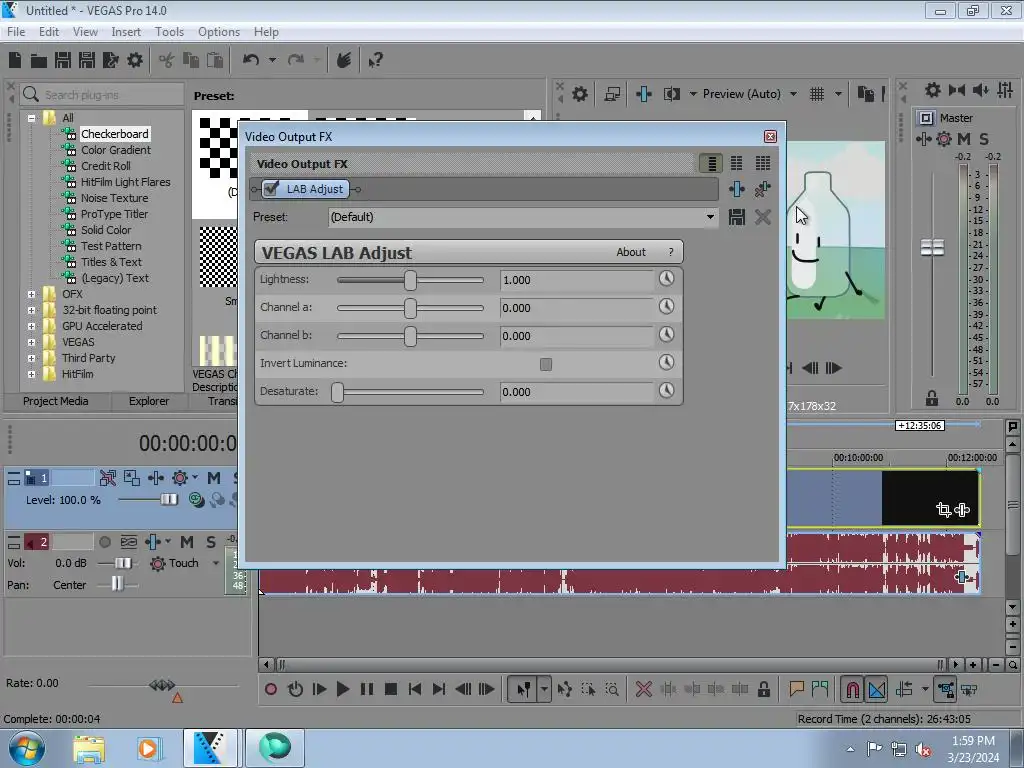Open the Touch automation mode dropdown
This screenshot has width=1024, height=768.
click(x=216, y=563)
